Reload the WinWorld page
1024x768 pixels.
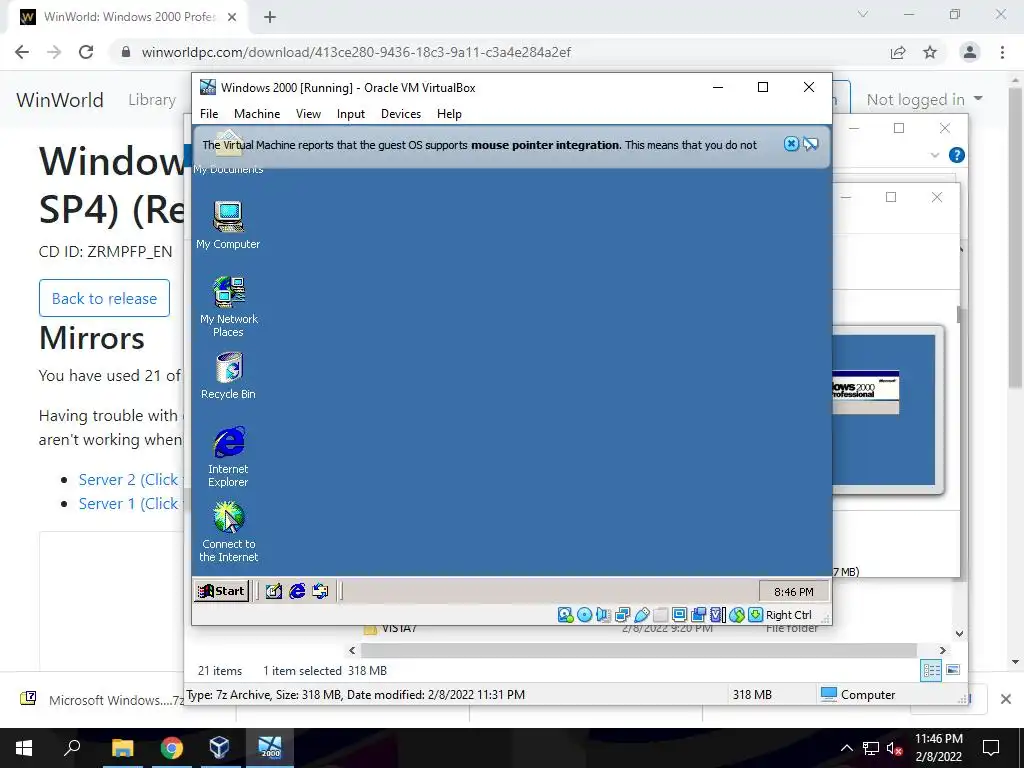[86, 52]
